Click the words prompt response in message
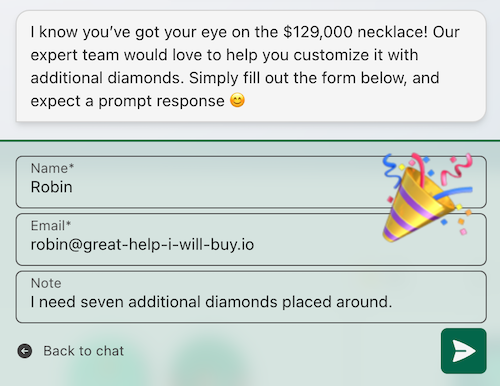This screenshot has width=500, height=386. pos(161,101)
